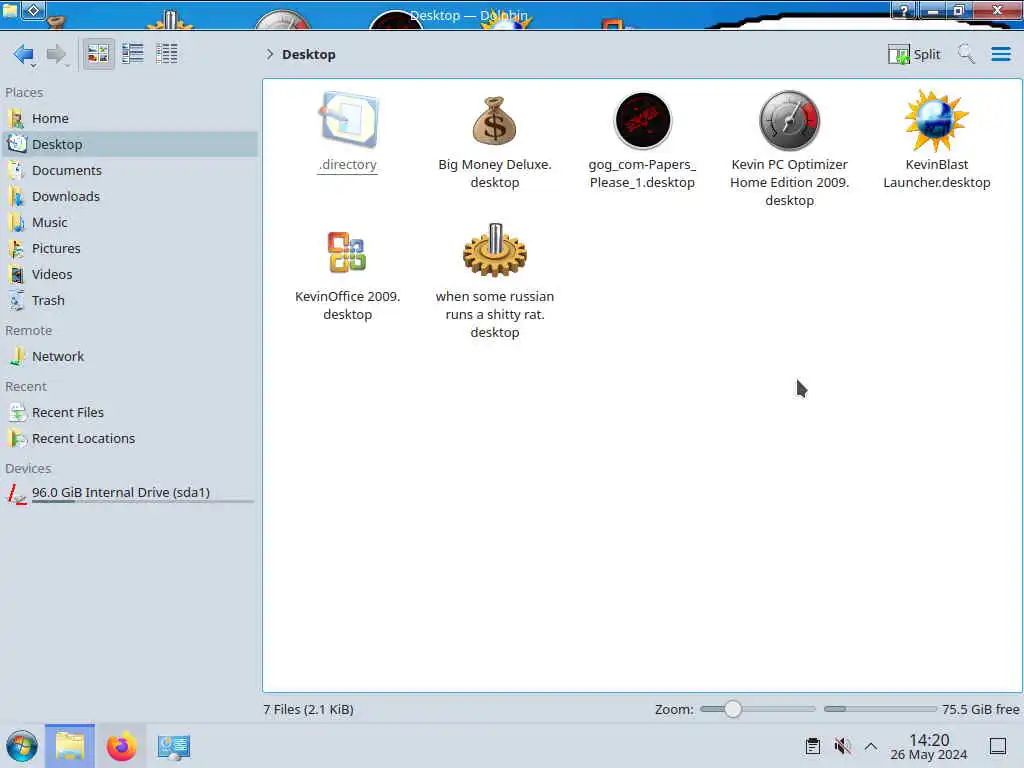Open the system settings taskbar icon
This screenshot has height=768, width=1024.
[173, 746]
